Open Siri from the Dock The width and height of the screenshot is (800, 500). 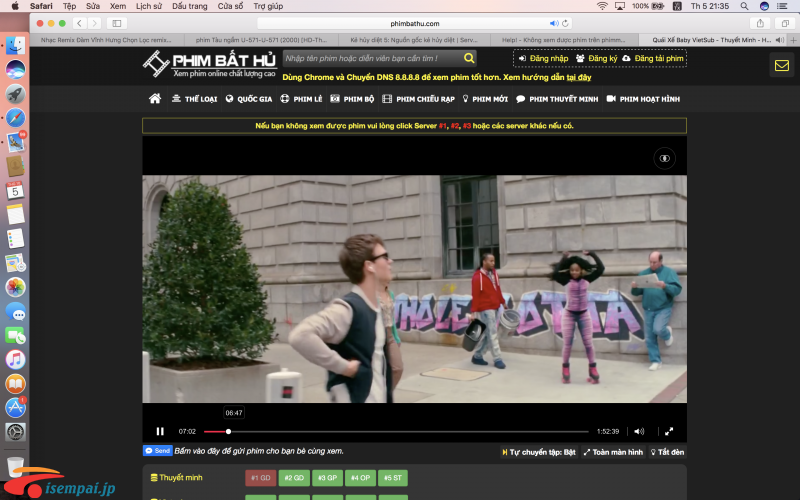[x=15, y=69]
